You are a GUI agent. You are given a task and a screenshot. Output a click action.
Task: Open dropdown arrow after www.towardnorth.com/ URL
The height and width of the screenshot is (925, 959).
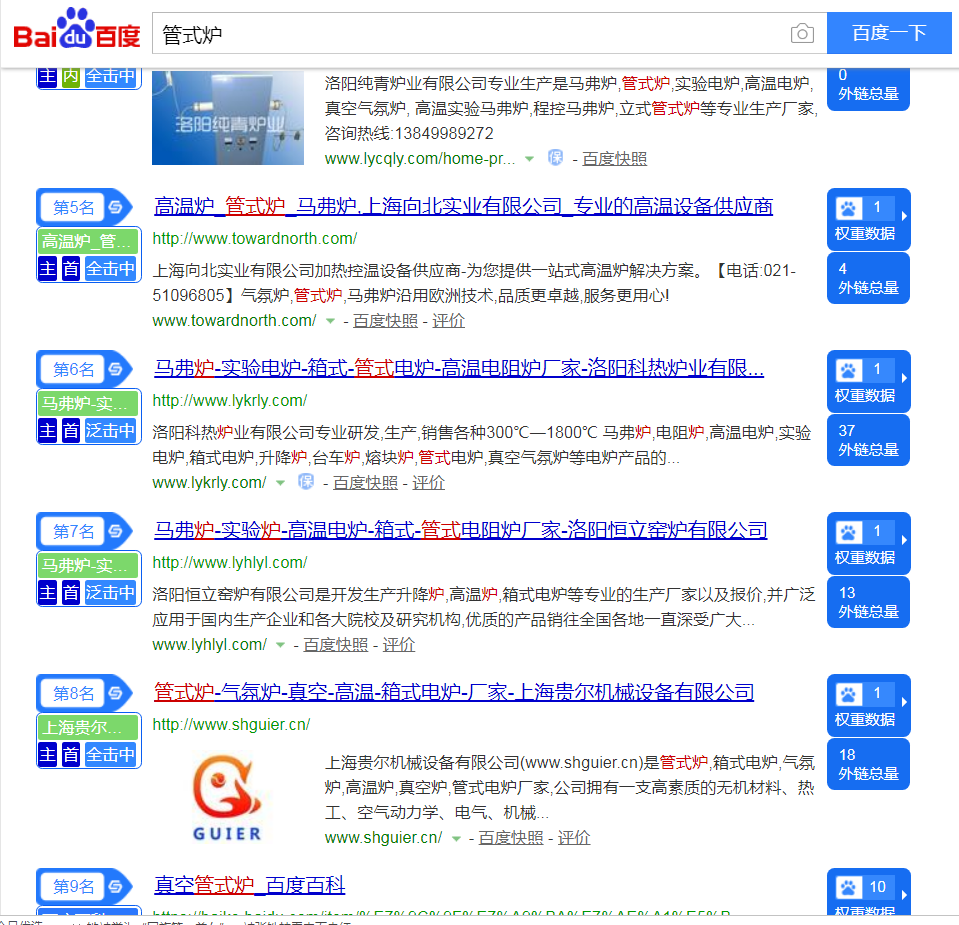tap(330, 321)
